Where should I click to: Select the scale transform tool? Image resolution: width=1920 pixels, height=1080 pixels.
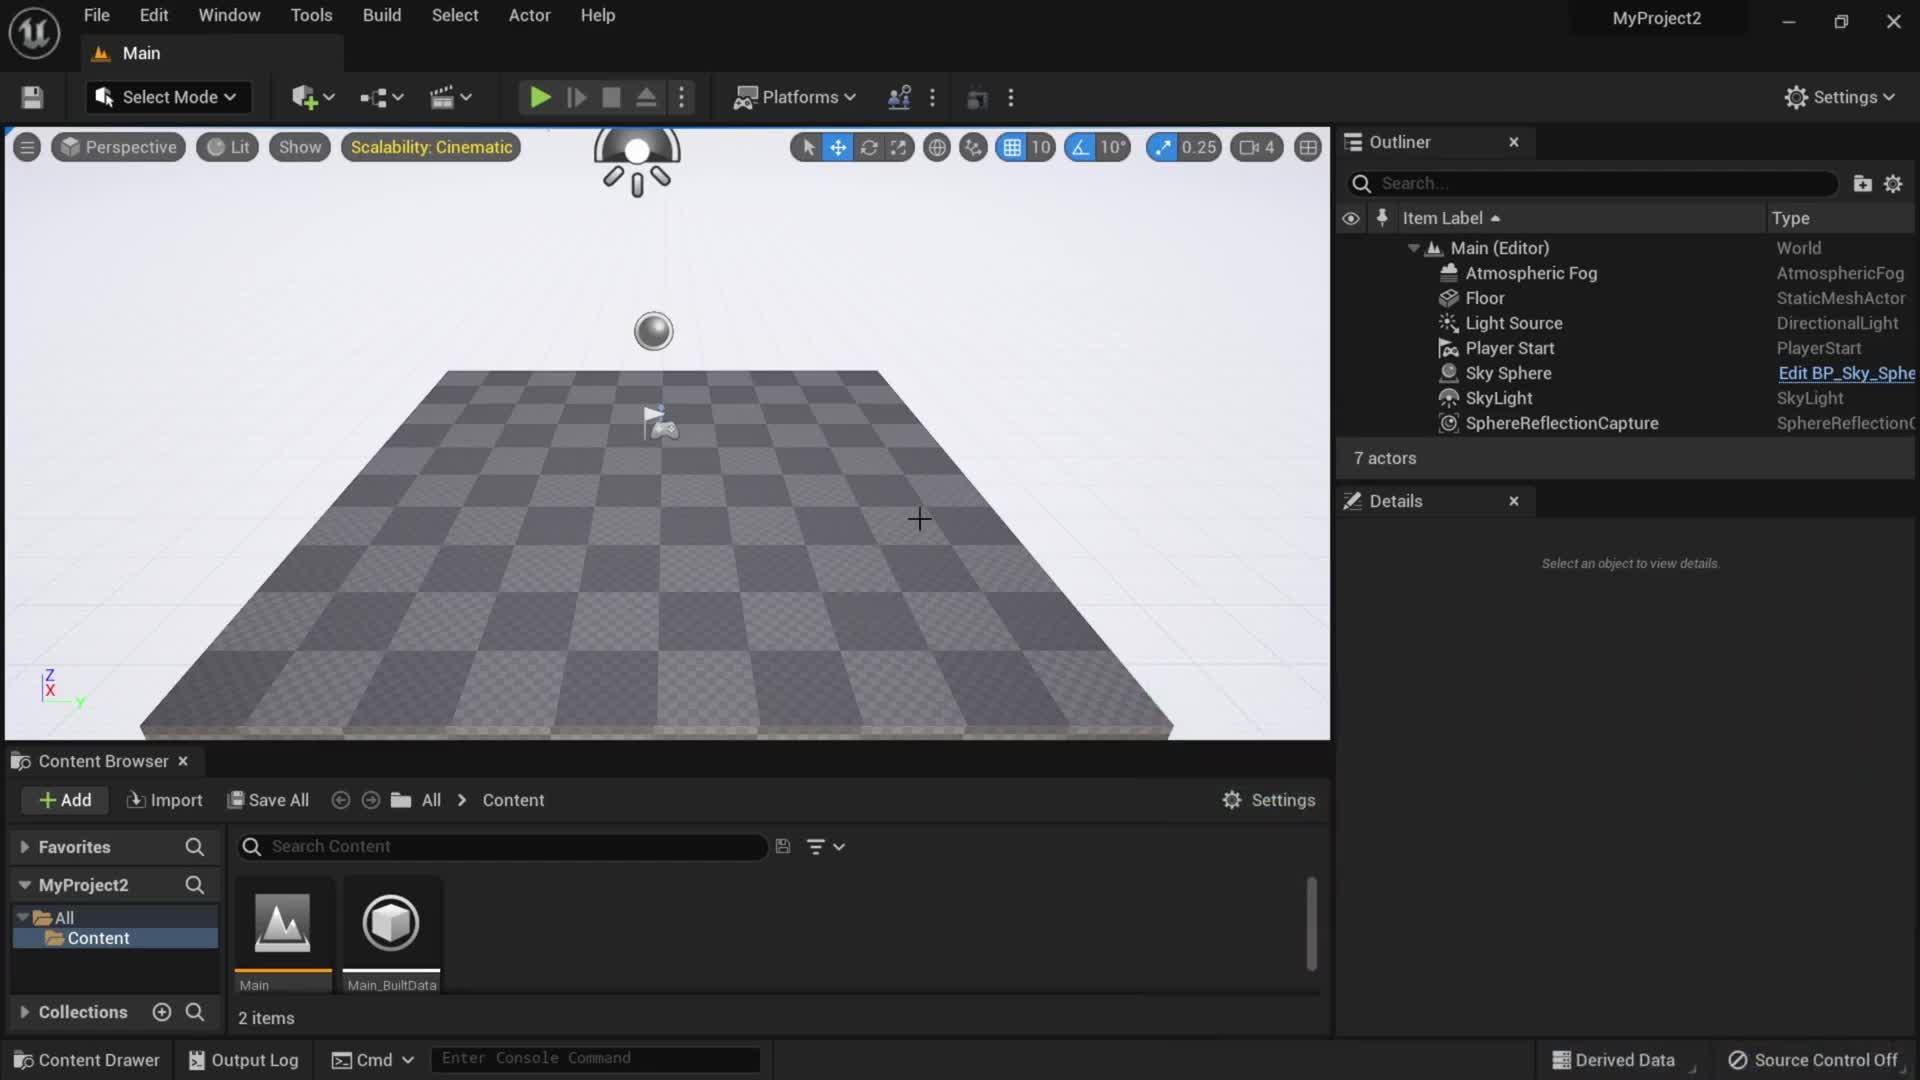899,148
